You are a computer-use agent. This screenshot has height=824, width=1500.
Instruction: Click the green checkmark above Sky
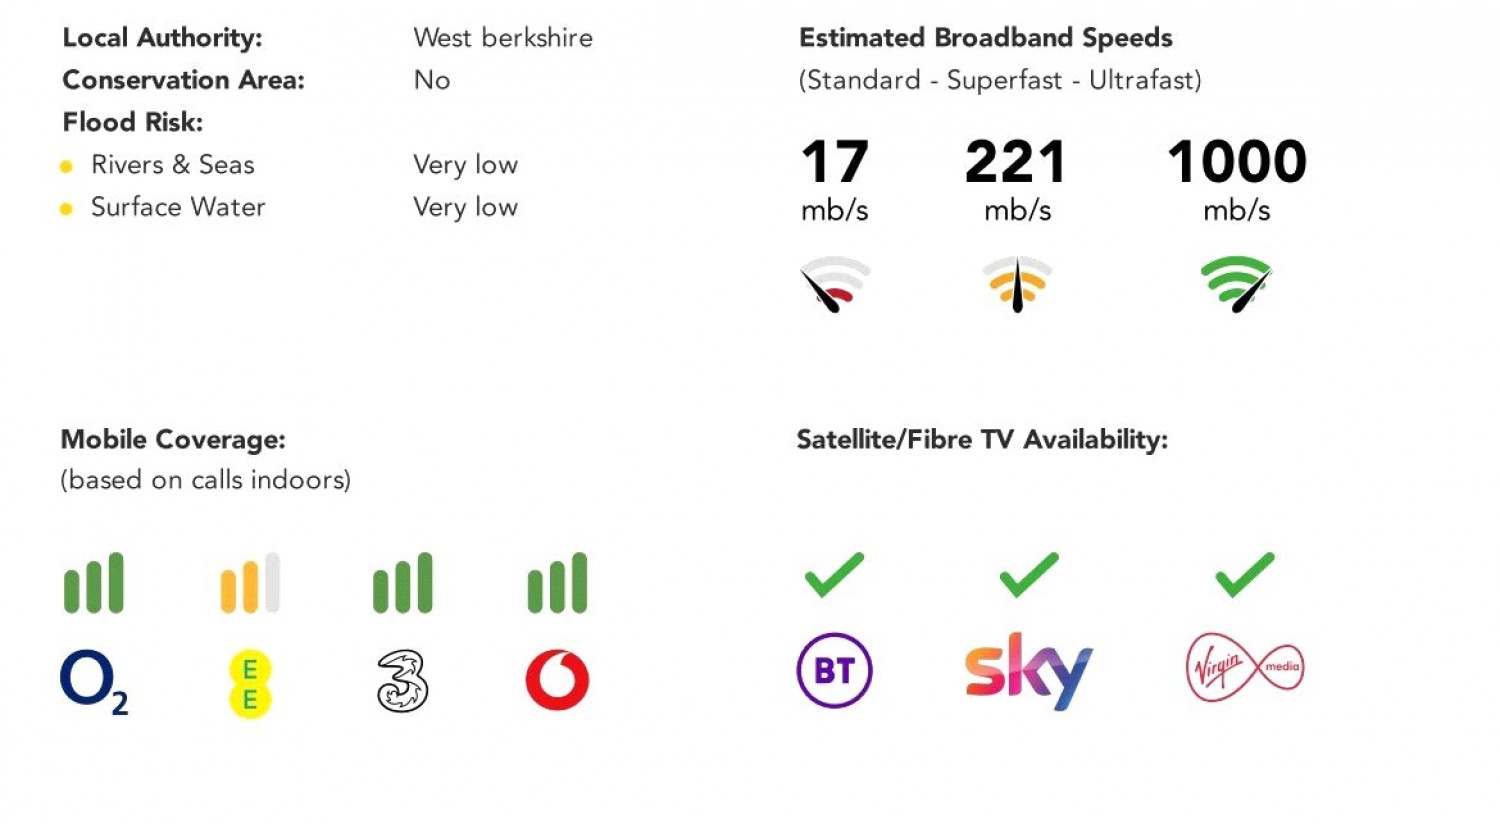pos(1028,575)
